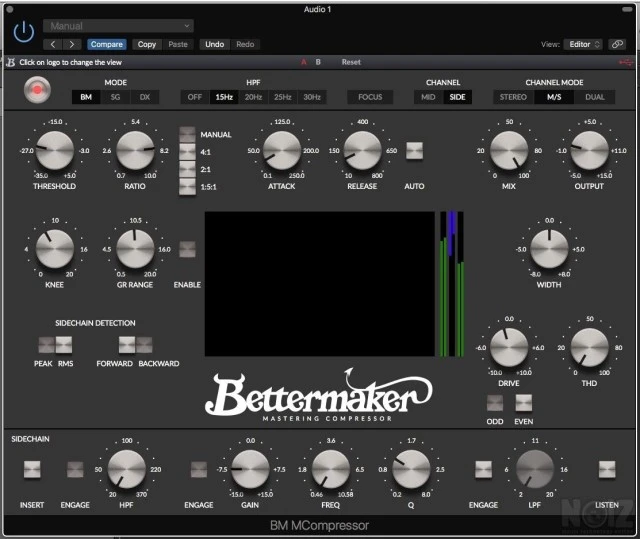Image resolution: width=640 pixels, height=539 pixels.
Task: Toggle the sidechain LPF ENGAGE switch
Action: (483, 470)
